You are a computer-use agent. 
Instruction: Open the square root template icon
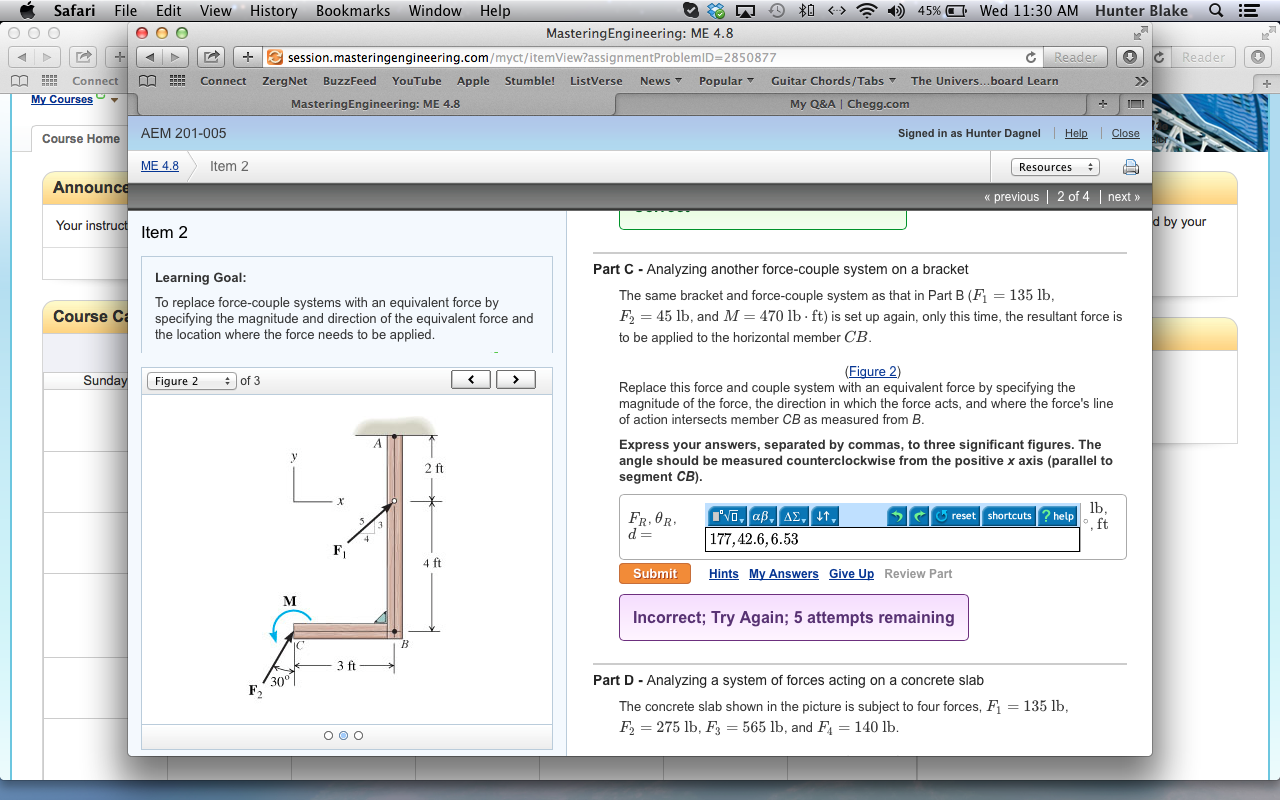tap(726, 515)
